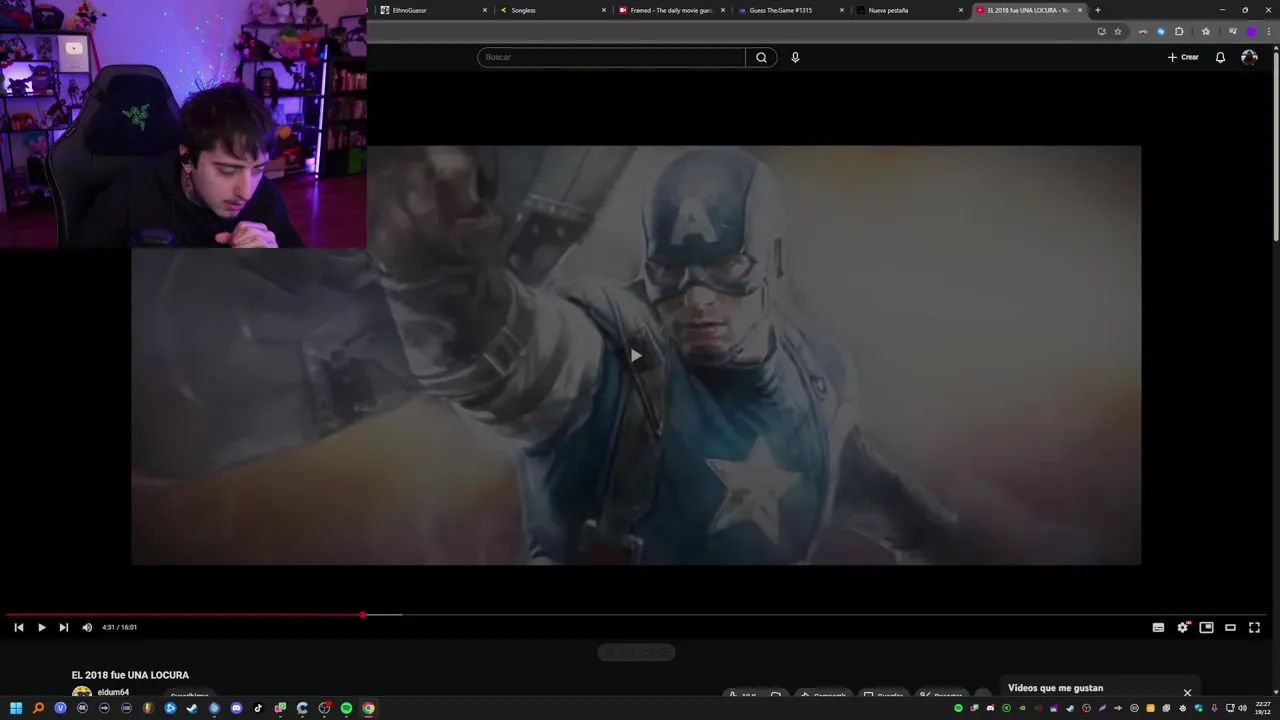Open Google Chrome from the taskbar
The image size is (1280, 720).
(368, 708)
